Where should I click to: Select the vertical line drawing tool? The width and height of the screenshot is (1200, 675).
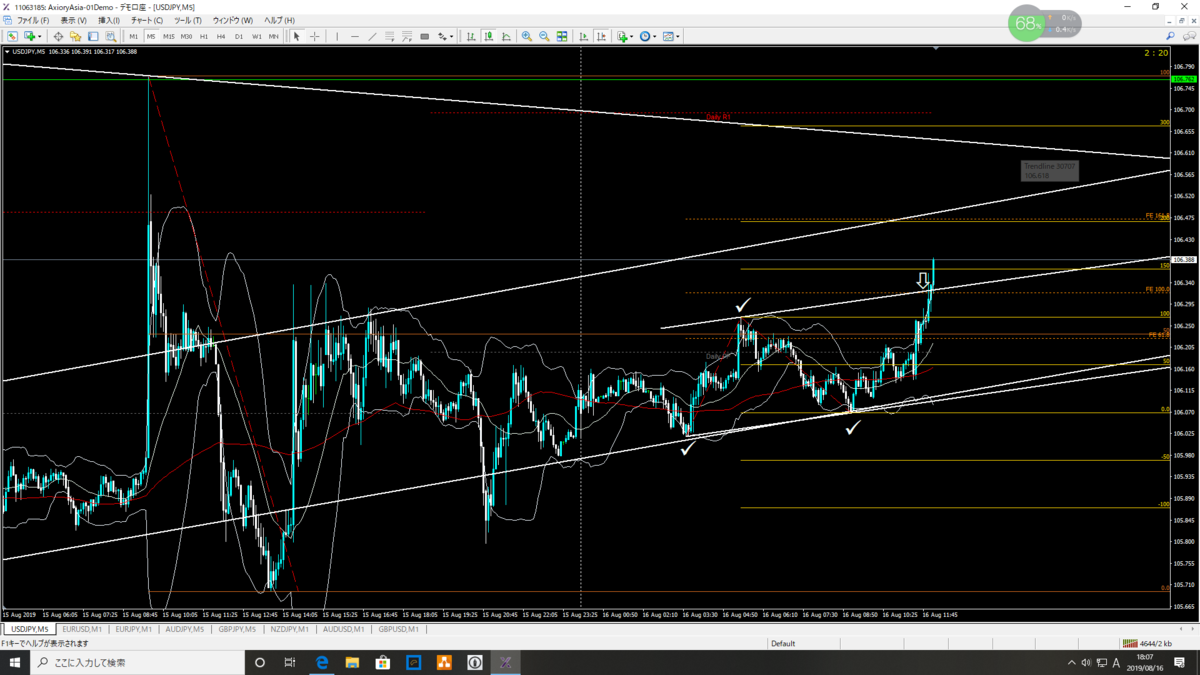tap(337, 36)
